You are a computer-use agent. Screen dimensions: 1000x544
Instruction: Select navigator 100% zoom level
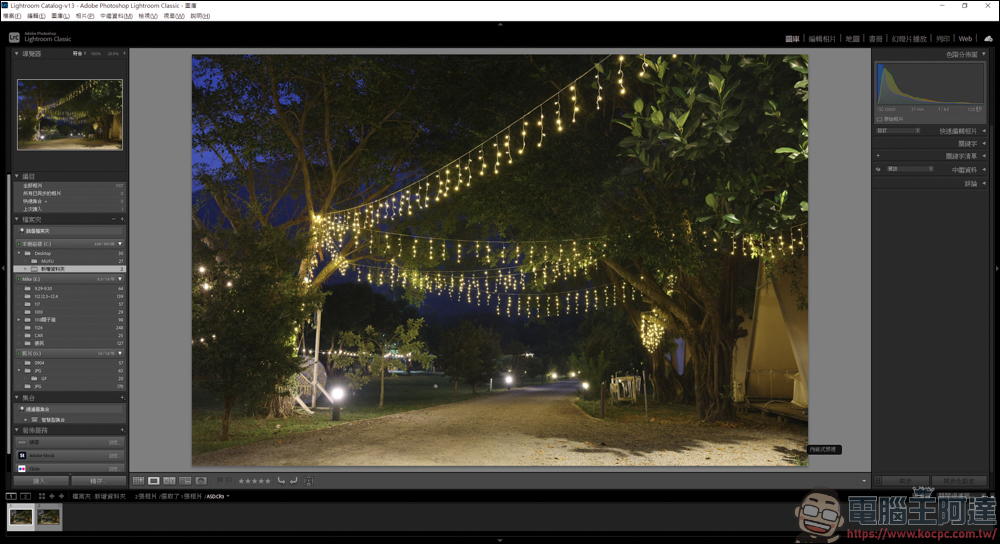click(96, 54)
